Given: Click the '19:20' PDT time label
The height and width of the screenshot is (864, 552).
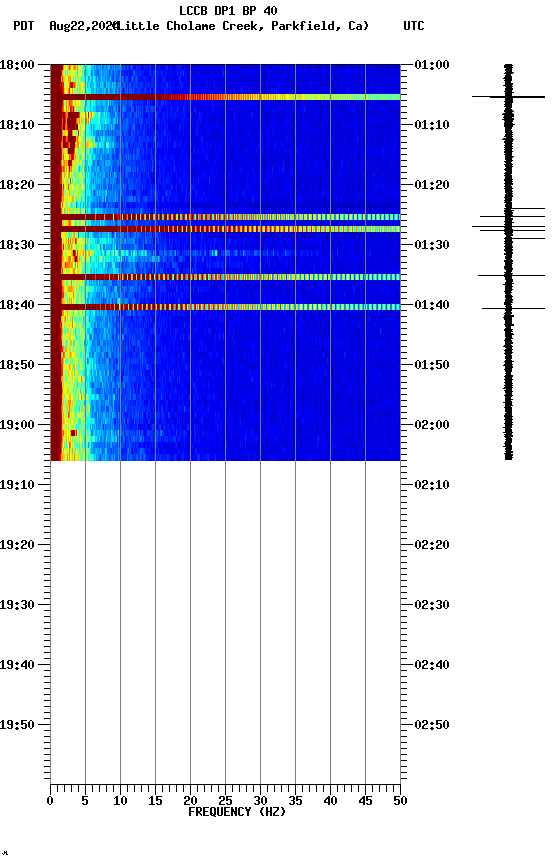Looking at the screenshot, I should click(17, 545).
